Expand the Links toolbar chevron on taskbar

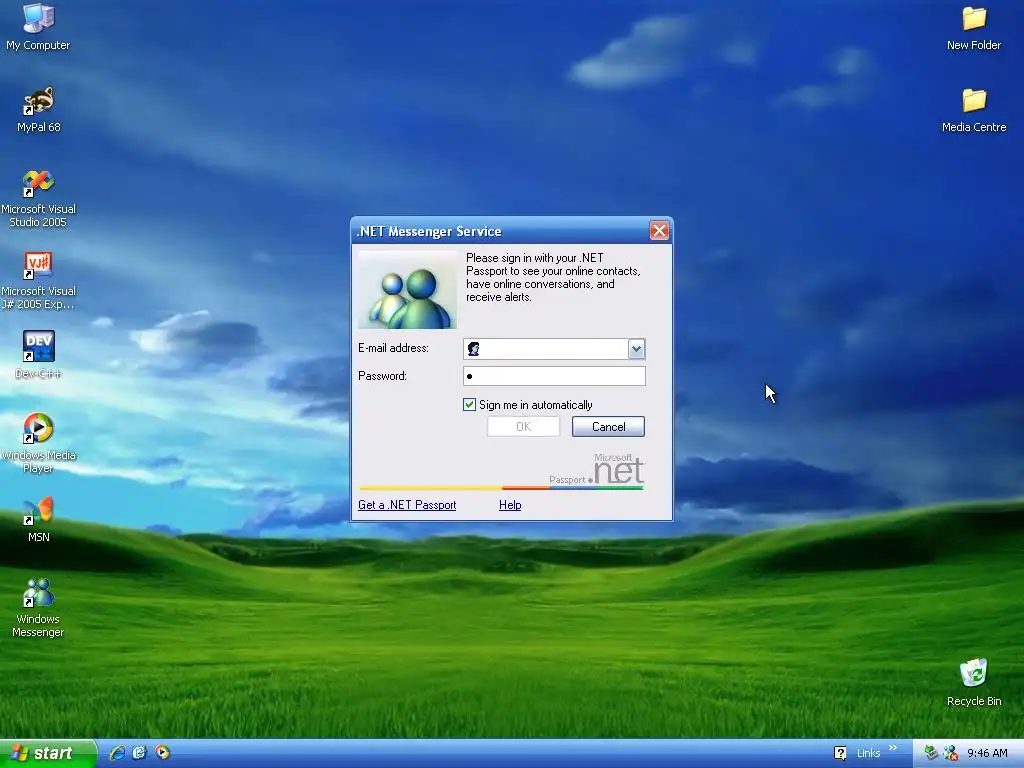(893, 748)
